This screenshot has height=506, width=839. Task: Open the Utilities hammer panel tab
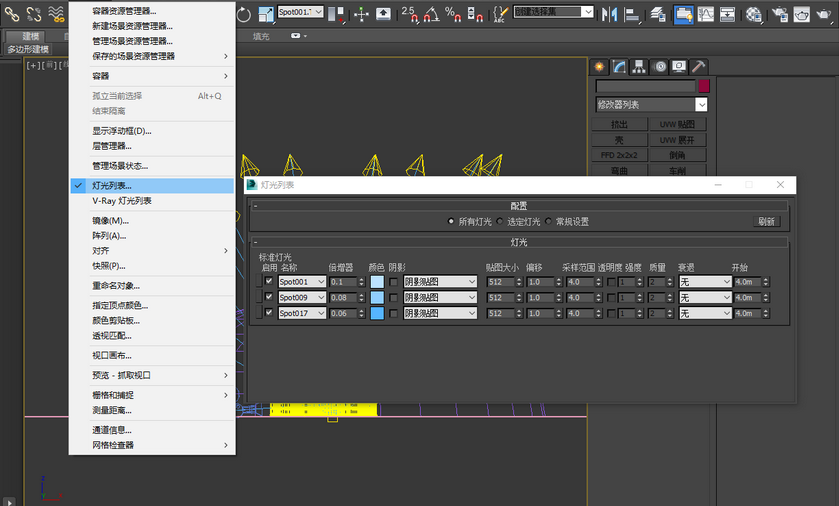coord(698,66)
